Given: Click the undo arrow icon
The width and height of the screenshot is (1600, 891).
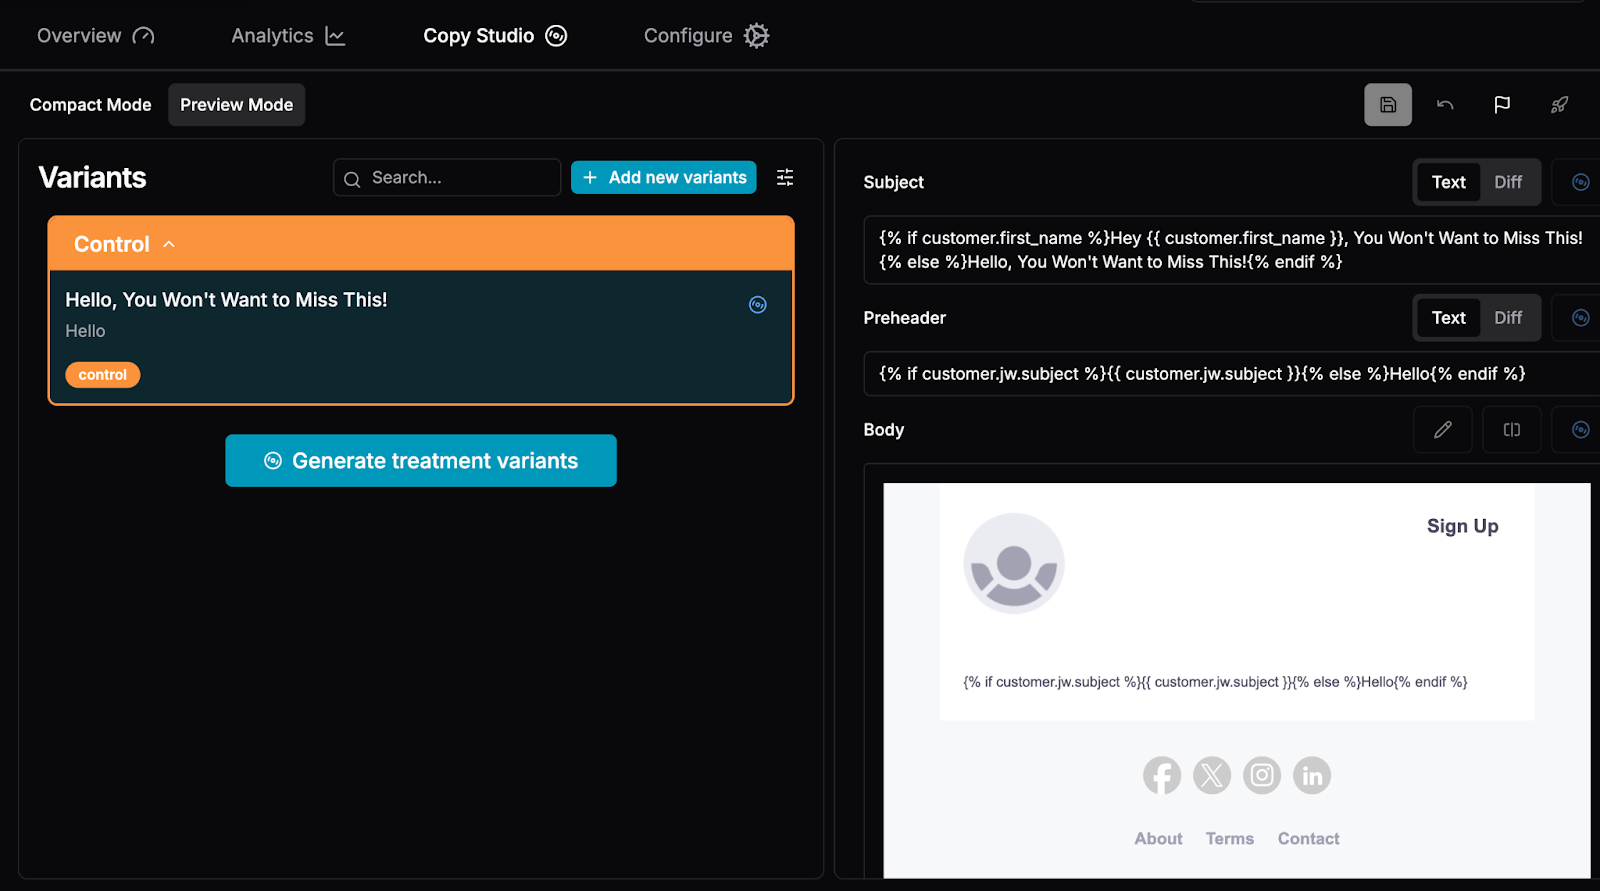Looking at the screenshot, I should point(1445,105).
